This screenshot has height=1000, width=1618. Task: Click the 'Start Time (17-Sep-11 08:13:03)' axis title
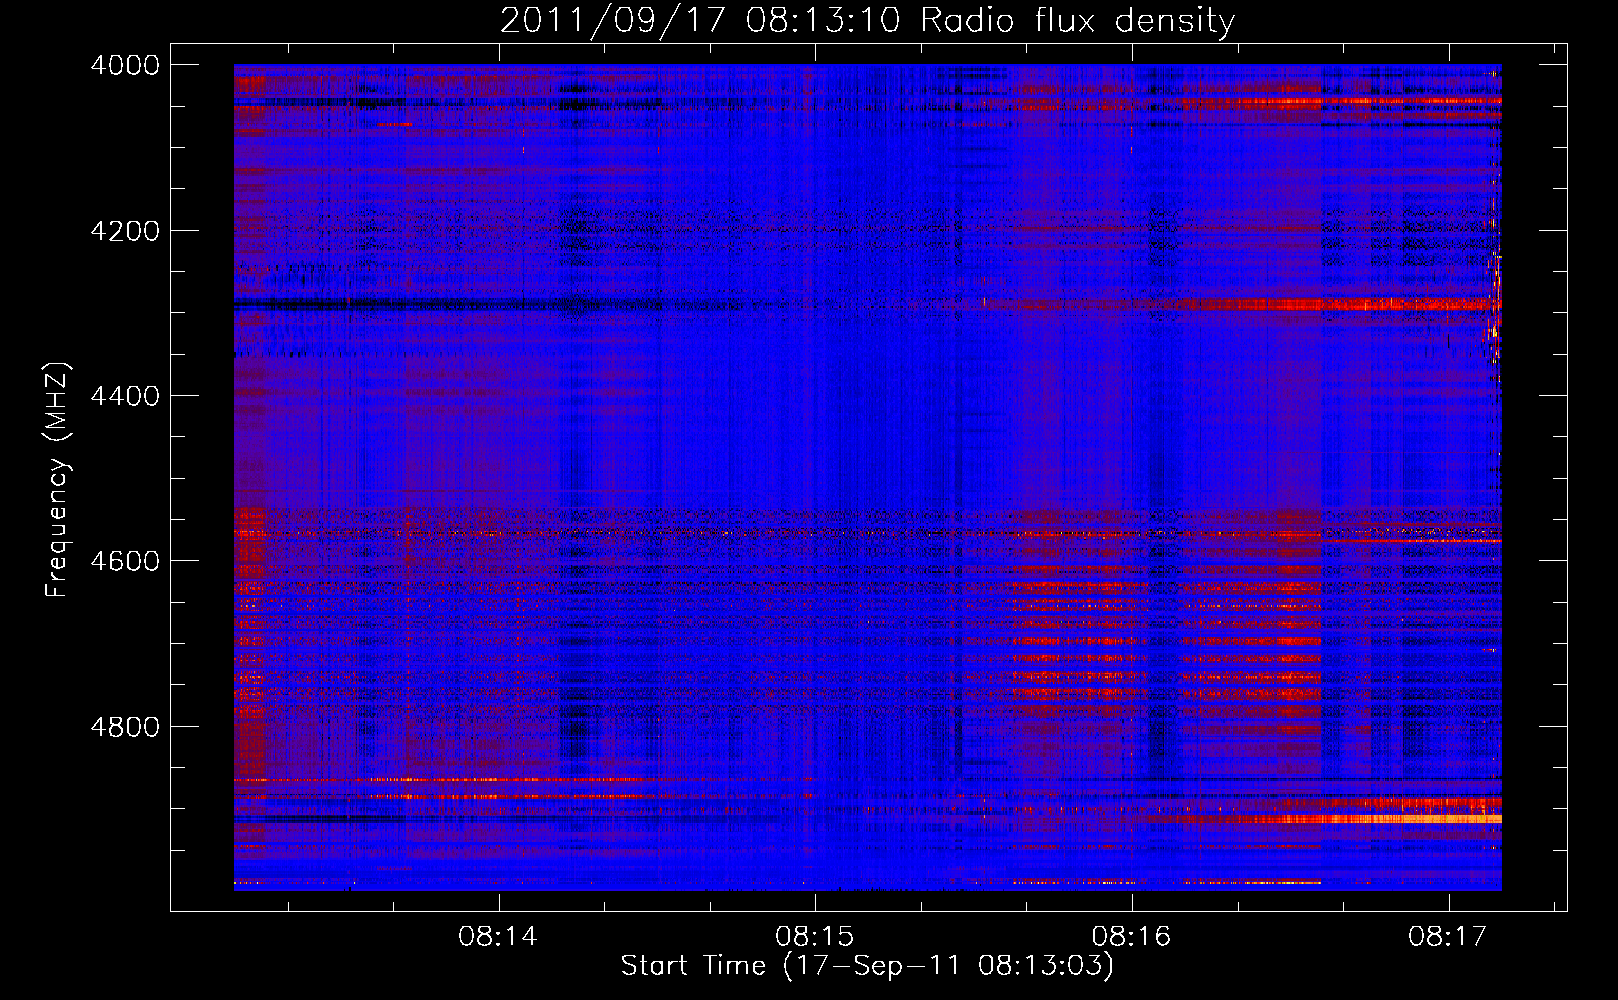coord(867,966)
